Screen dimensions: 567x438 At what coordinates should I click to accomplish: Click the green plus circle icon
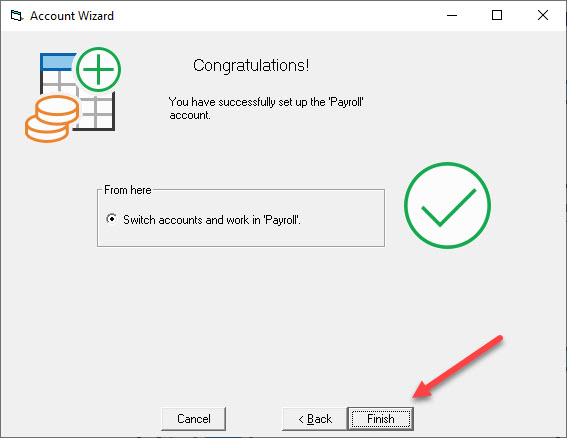click(98, 69)
